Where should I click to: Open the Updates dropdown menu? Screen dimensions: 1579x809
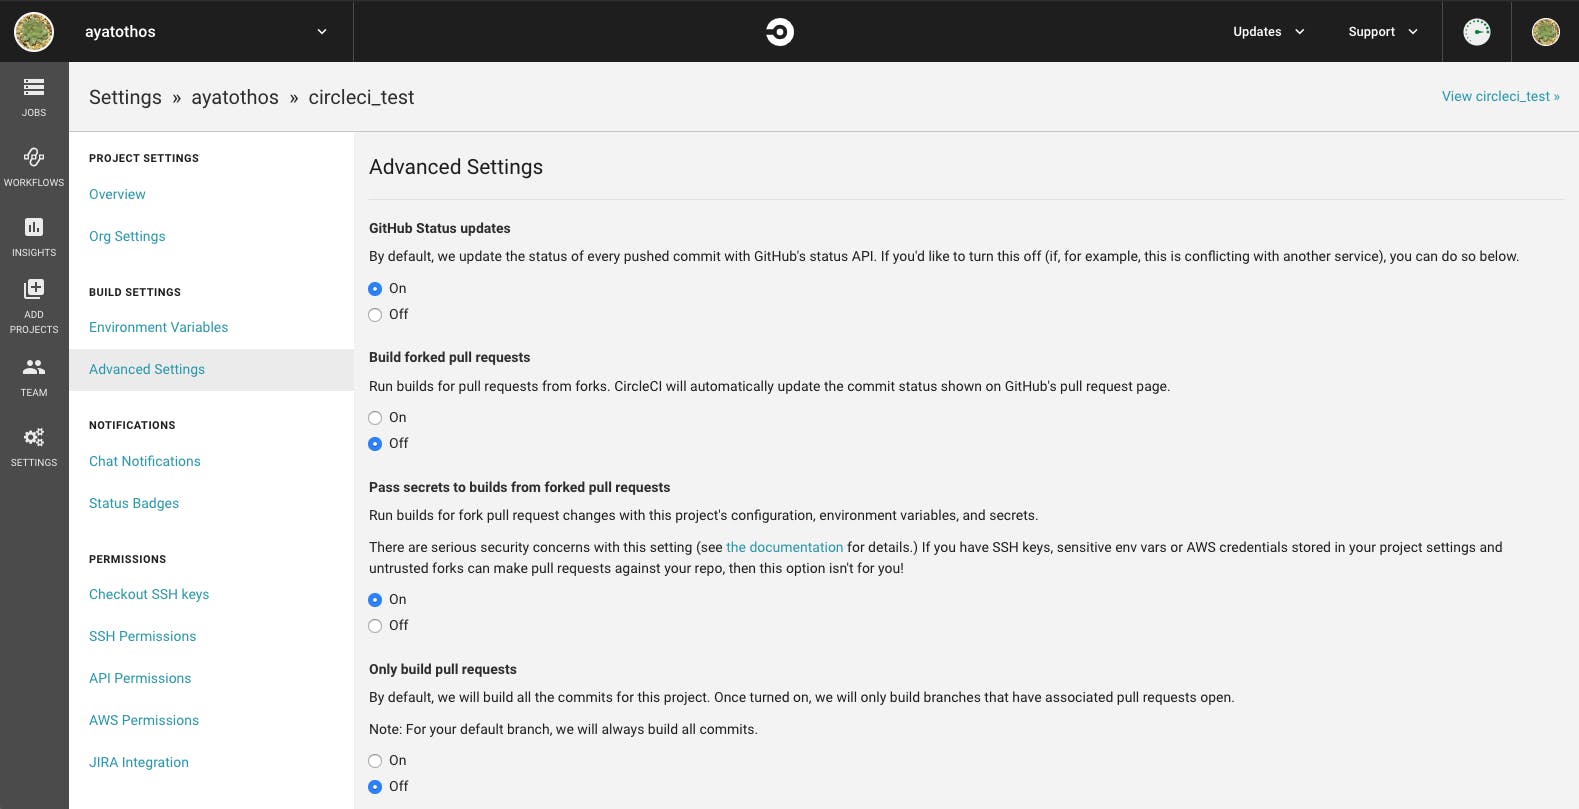(1268, 32)
